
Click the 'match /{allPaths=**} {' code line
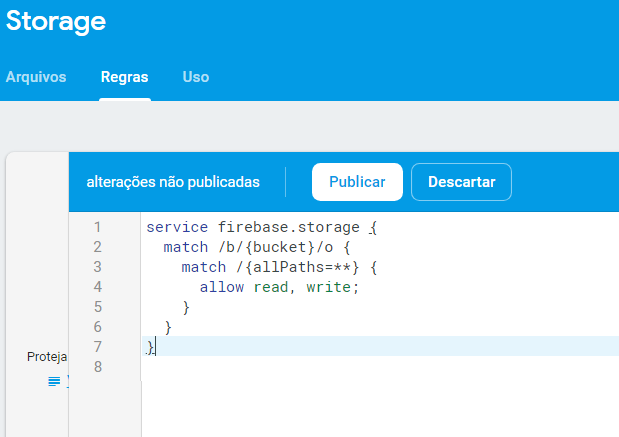click(279, 267)
